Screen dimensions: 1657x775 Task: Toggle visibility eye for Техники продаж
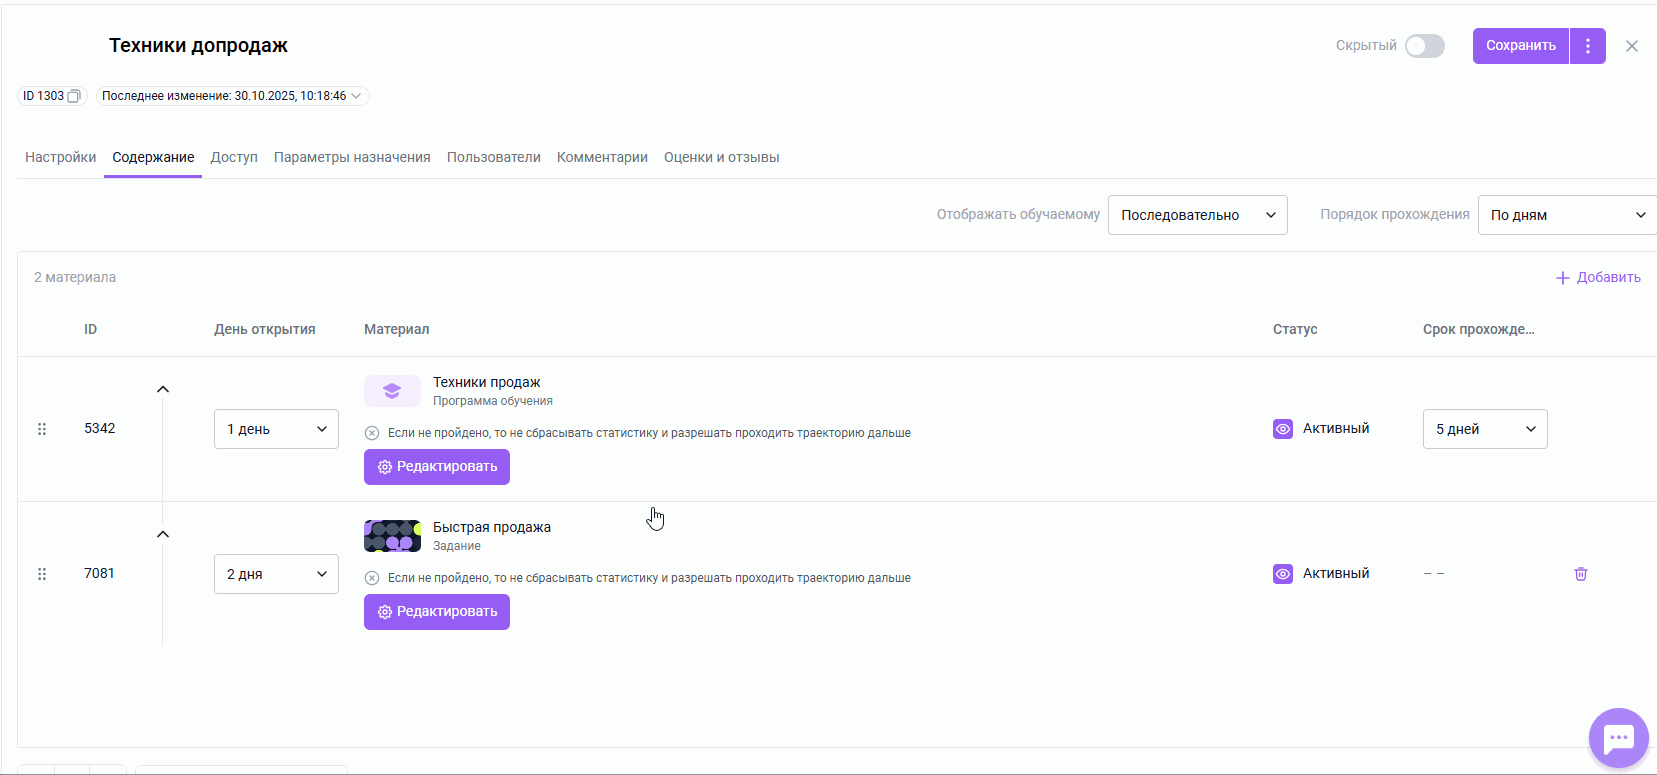[x=1283, y=429]
